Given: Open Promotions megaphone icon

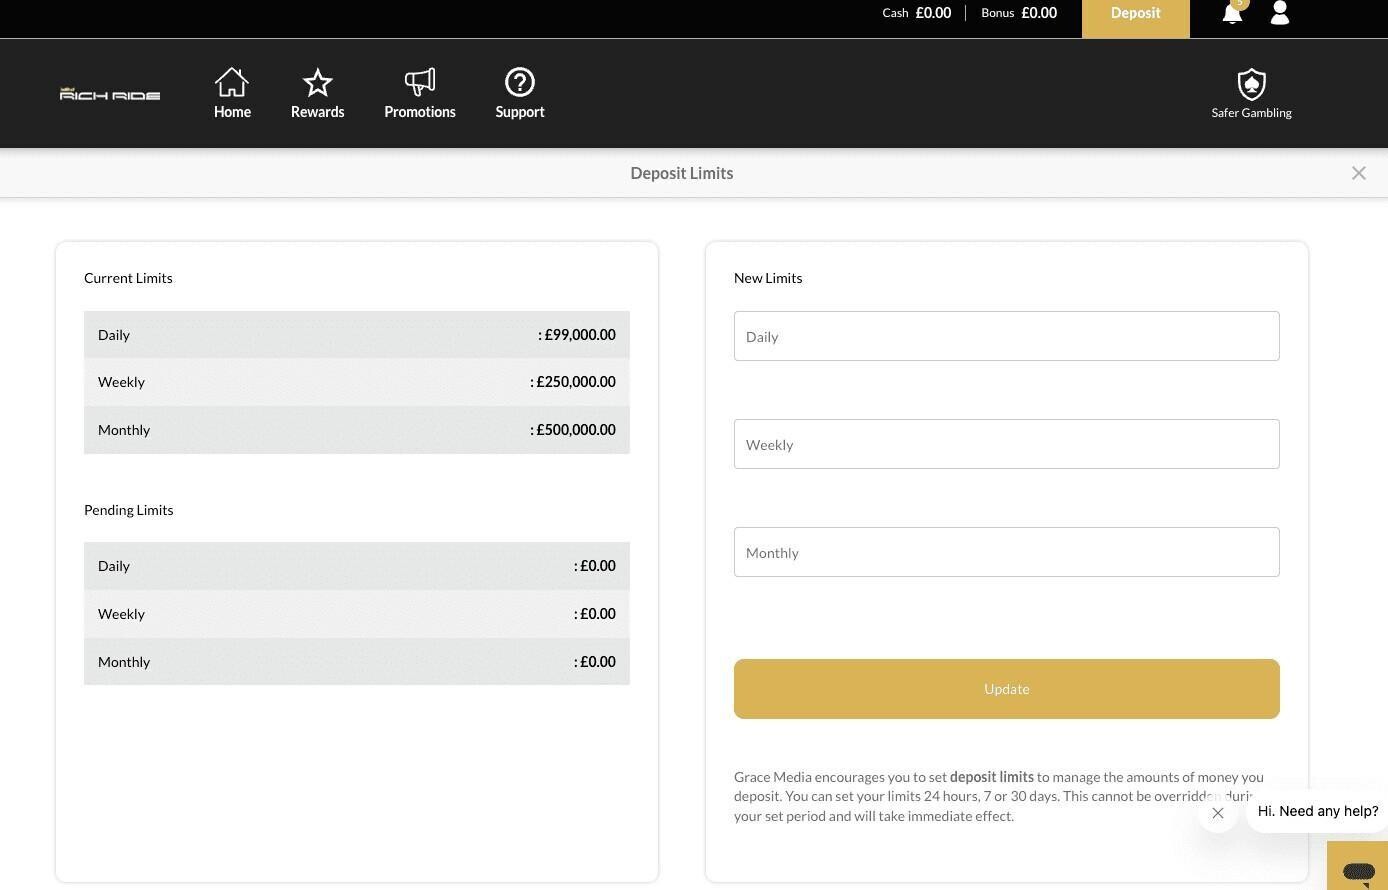Looking at the screenshot, I should click(420, 83).
